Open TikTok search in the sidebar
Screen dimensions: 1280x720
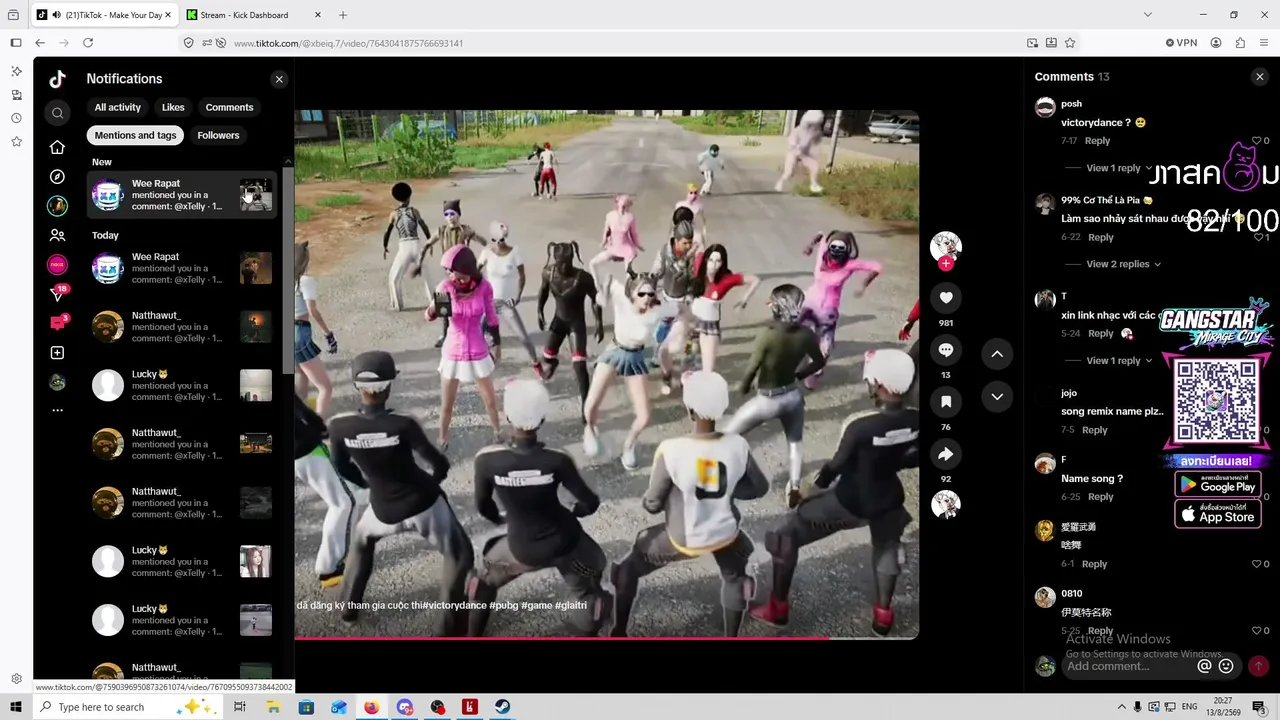click(57, 113)
